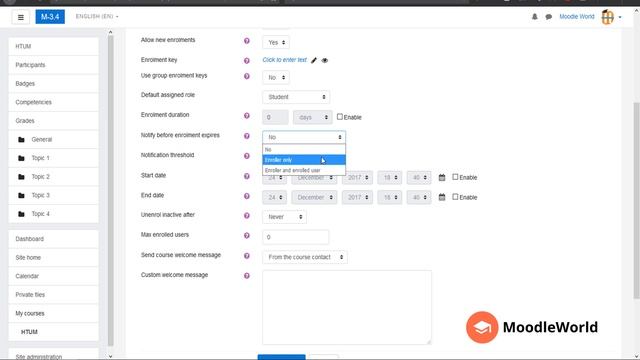
Task: Open Badges in the sidebar
Action: pyautogui.click(x=53, y=84)
